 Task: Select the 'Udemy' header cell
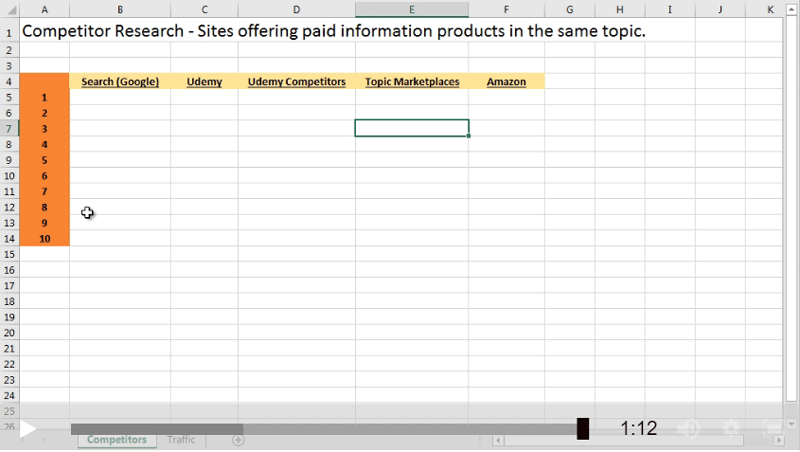tap(204, 82)
